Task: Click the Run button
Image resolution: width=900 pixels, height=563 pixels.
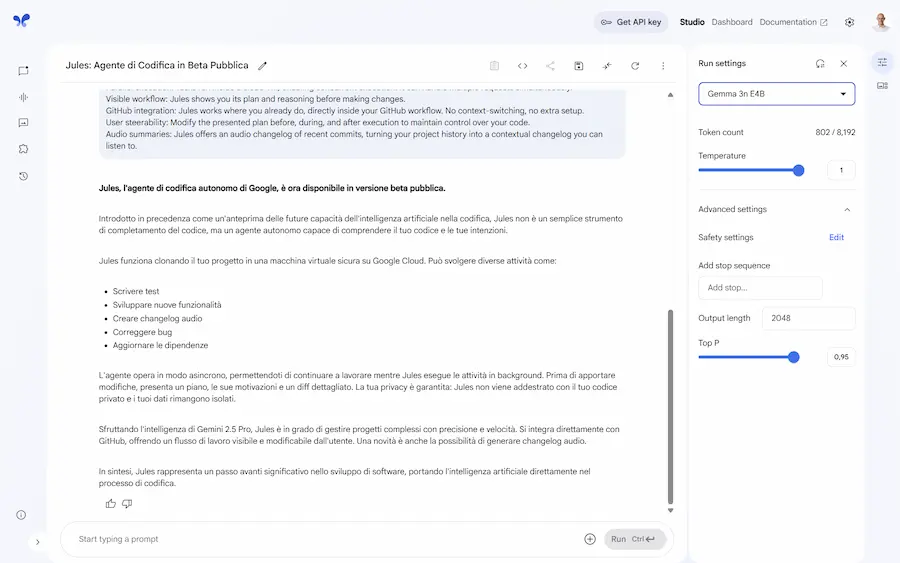Action: 635,539
